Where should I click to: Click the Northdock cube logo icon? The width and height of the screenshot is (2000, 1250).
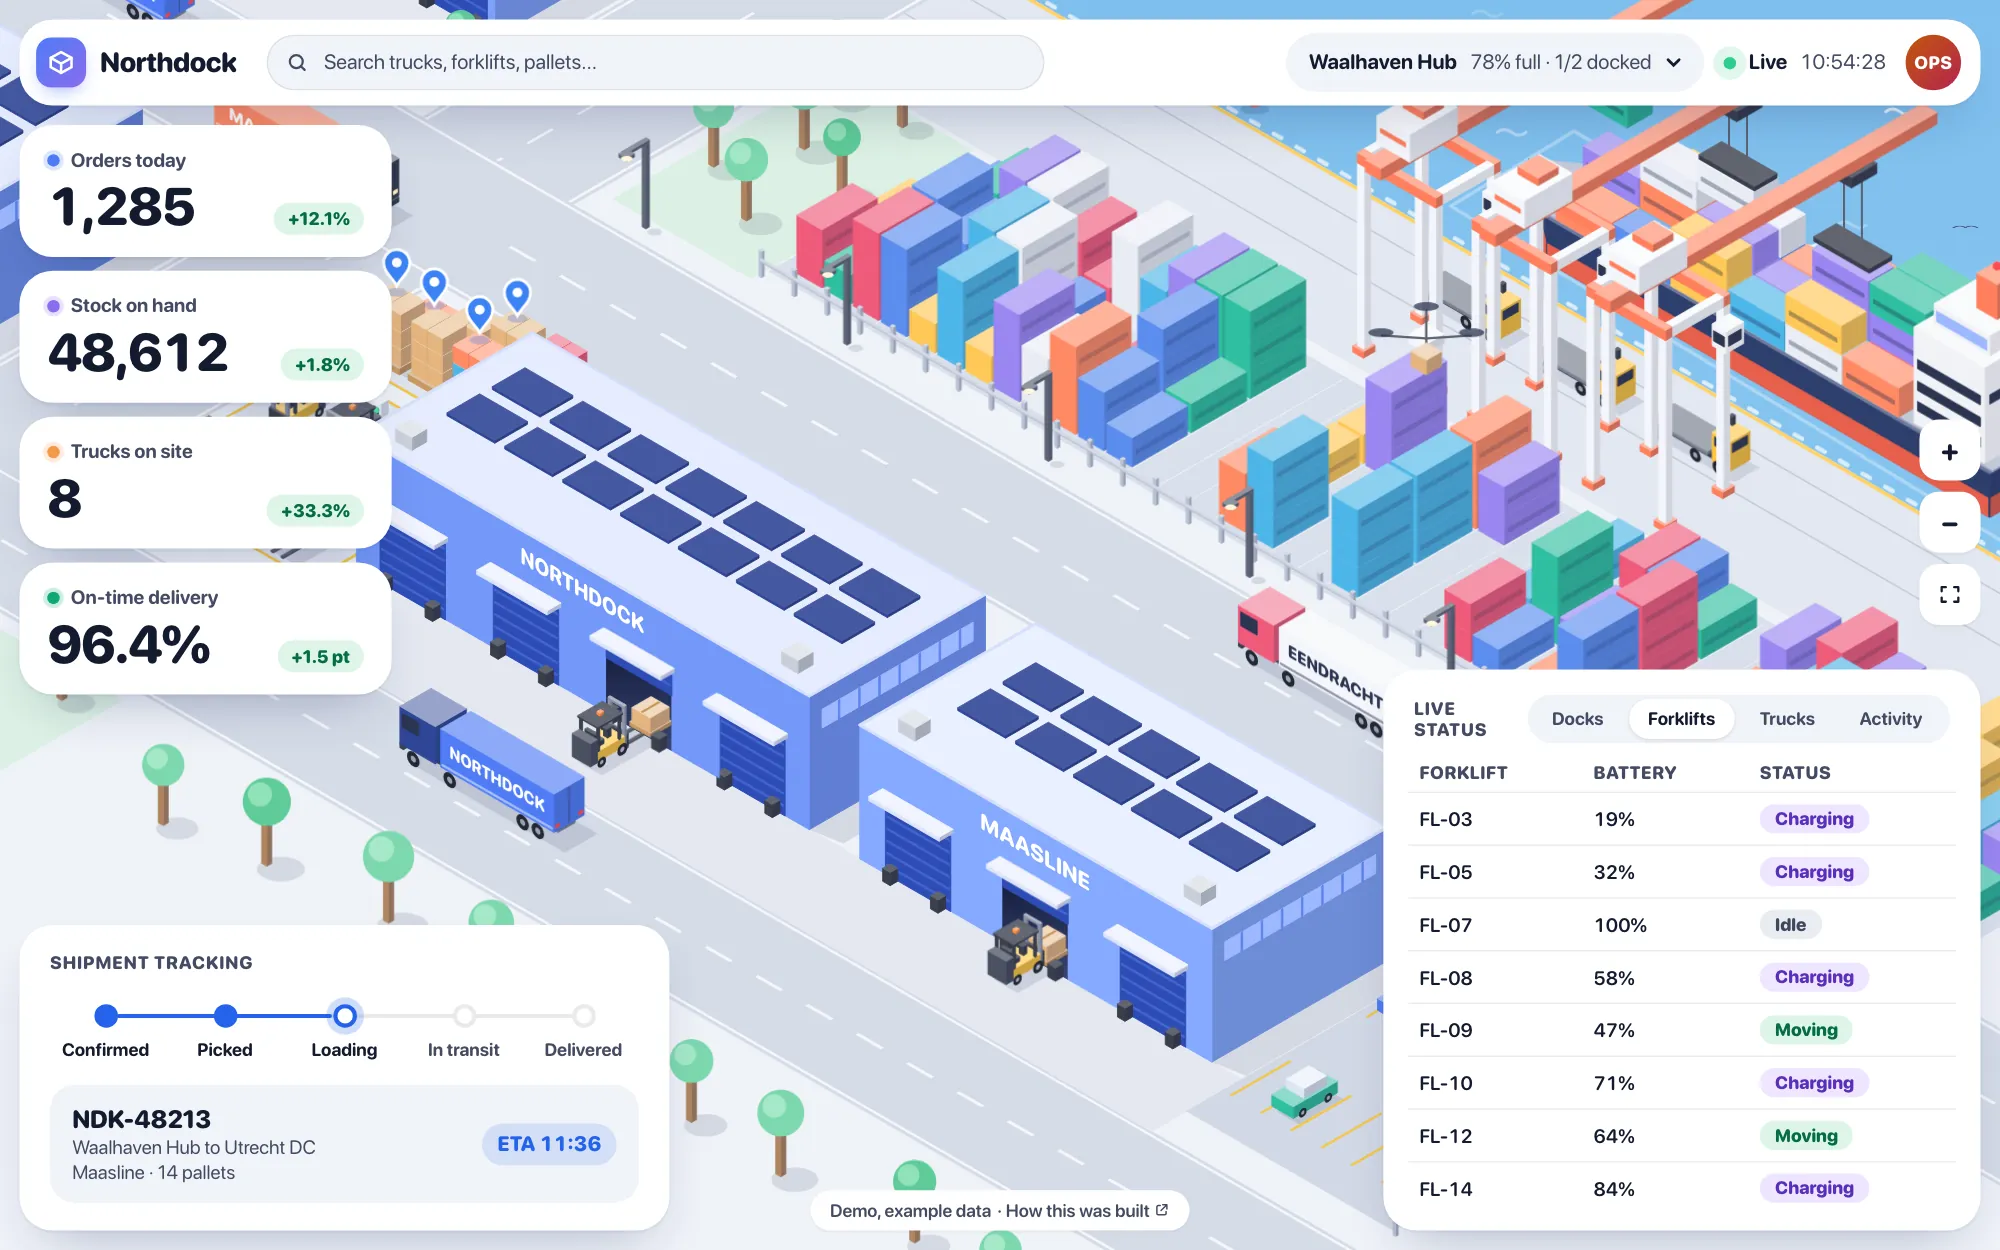coord(61,63)
